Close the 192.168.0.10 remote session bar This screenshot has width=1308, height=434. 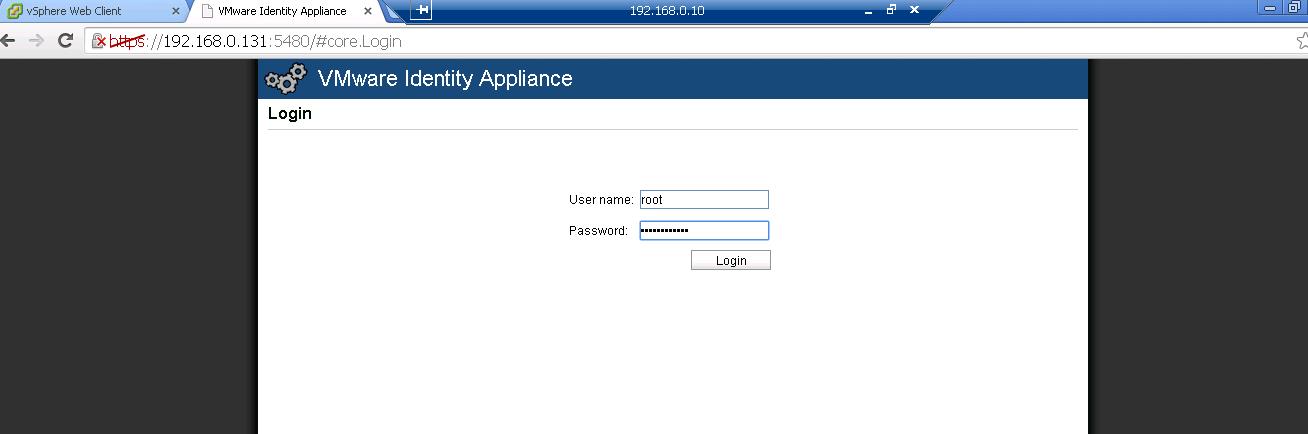(914, 10)
